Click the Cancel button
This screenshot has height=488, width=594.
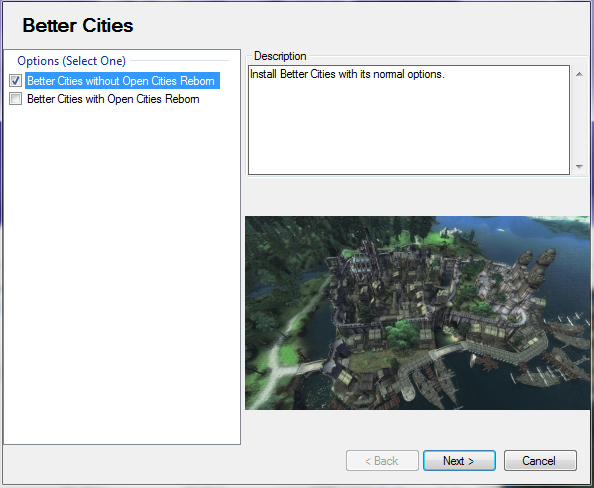click(540, 461)
